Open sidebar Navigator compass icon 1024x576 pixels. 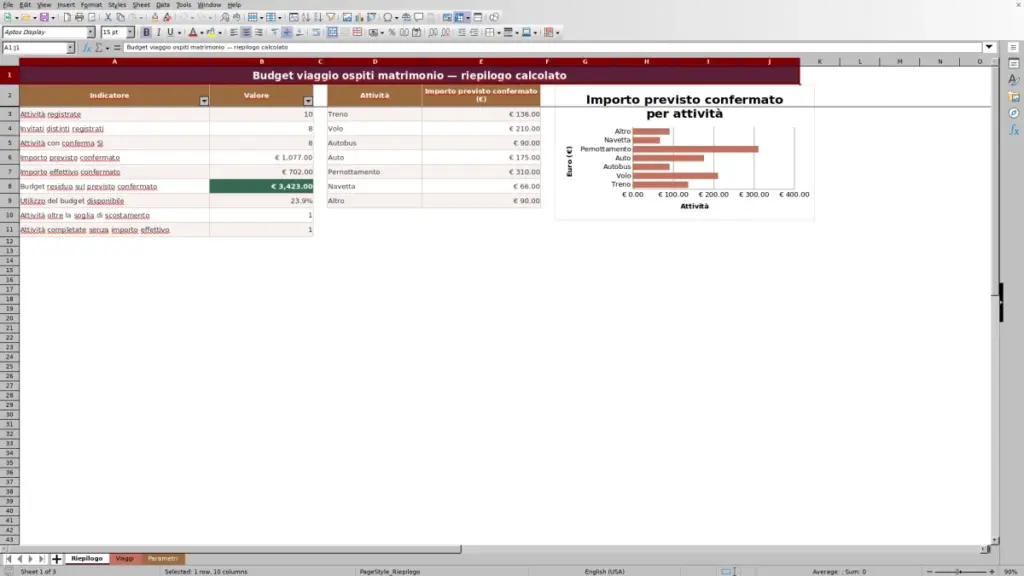1014,114
